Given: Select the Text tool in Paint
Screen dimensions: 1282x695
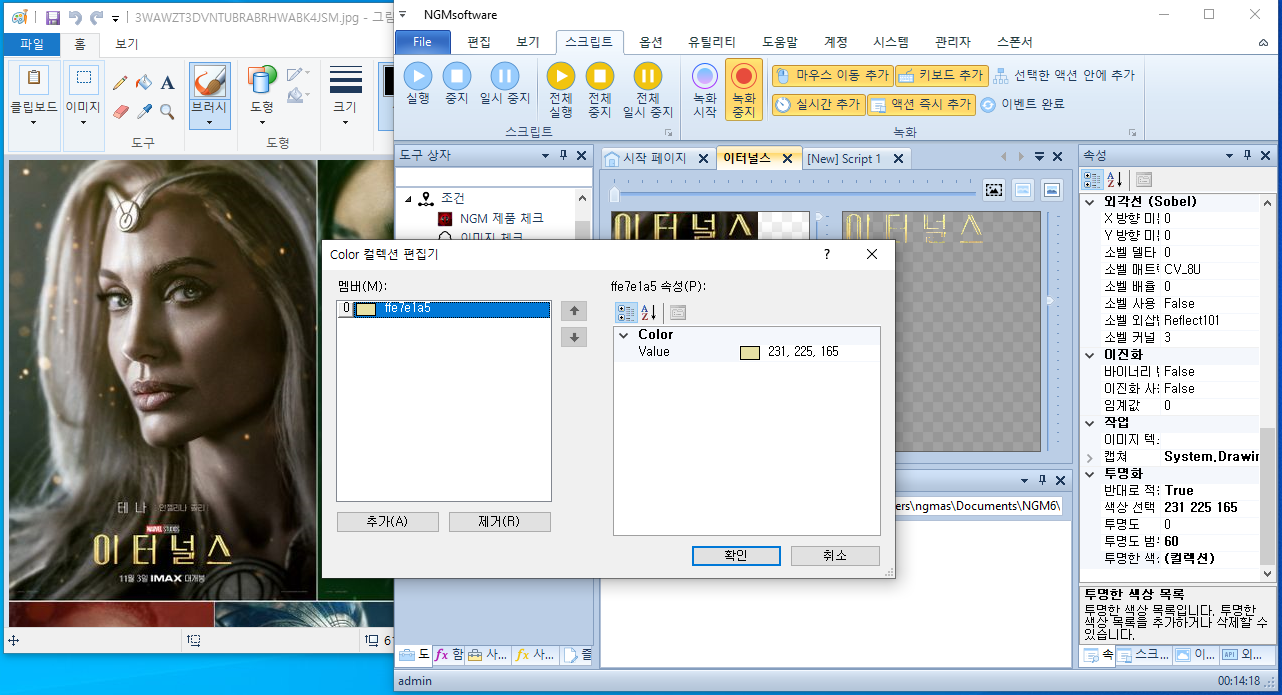Looking at the screenshot, I should coord(167,82).
